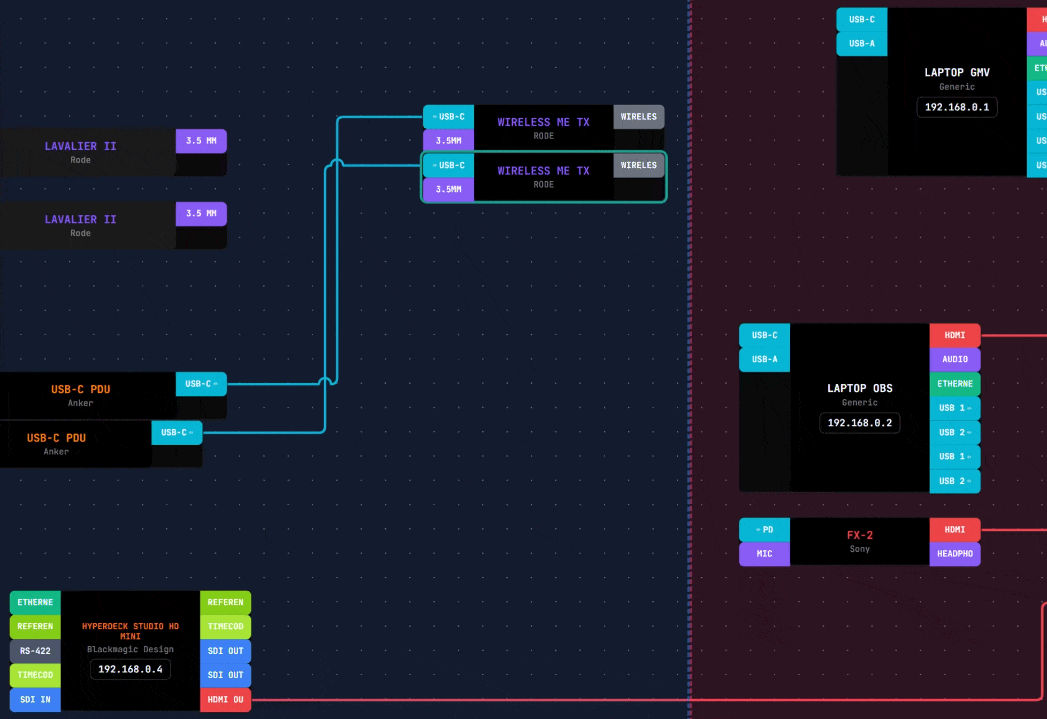This screenshot has width=1047, height=719.
Task: Click 3.5 MM port of upper Lavalier II
Action: click(201, 141)
